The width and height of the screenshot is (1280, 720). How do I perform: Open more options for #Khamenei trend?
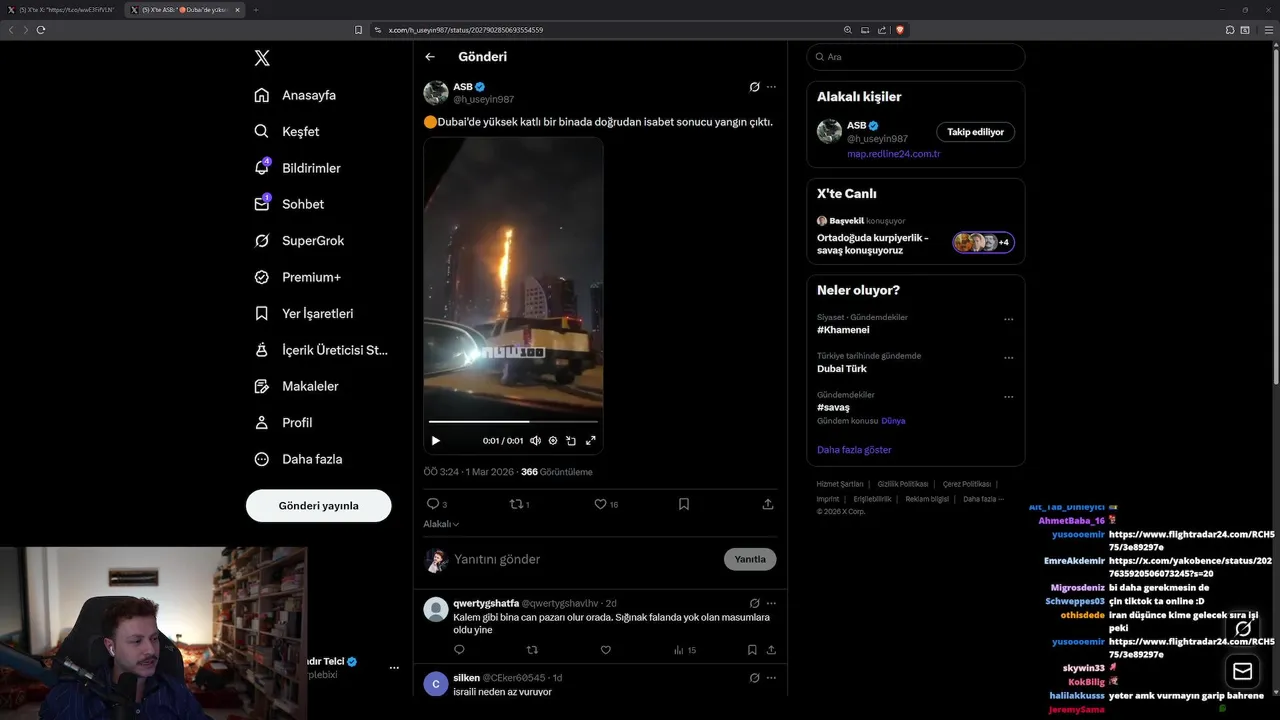click(1008, 320)
